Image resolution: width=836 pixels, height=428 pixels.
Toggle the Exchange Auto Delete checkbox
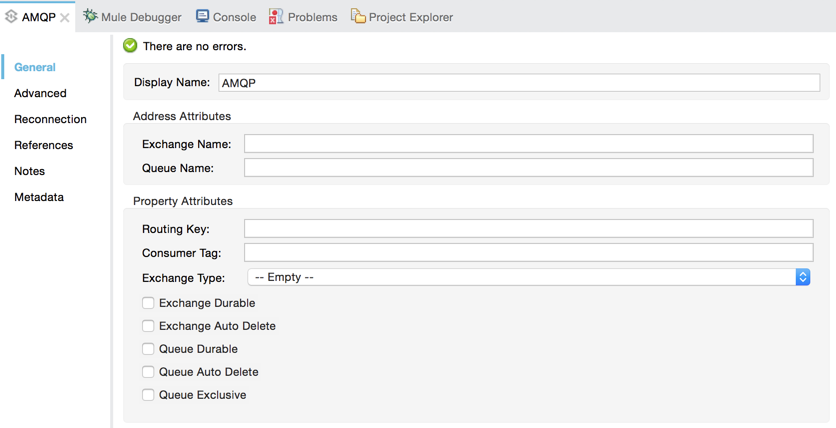pos(148,326)
